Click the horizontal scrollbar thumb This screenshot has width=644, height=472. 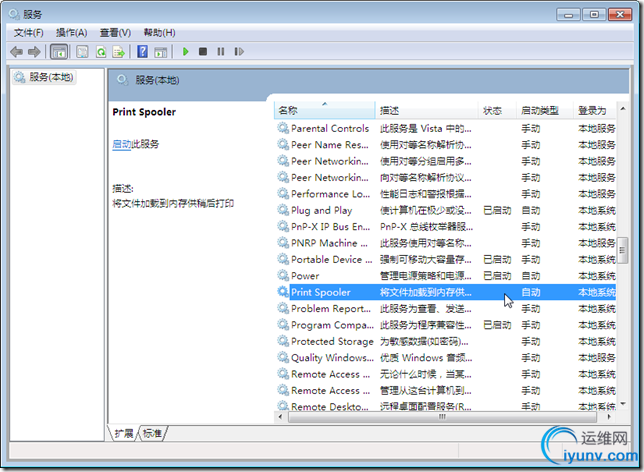[x=442, y=417]
